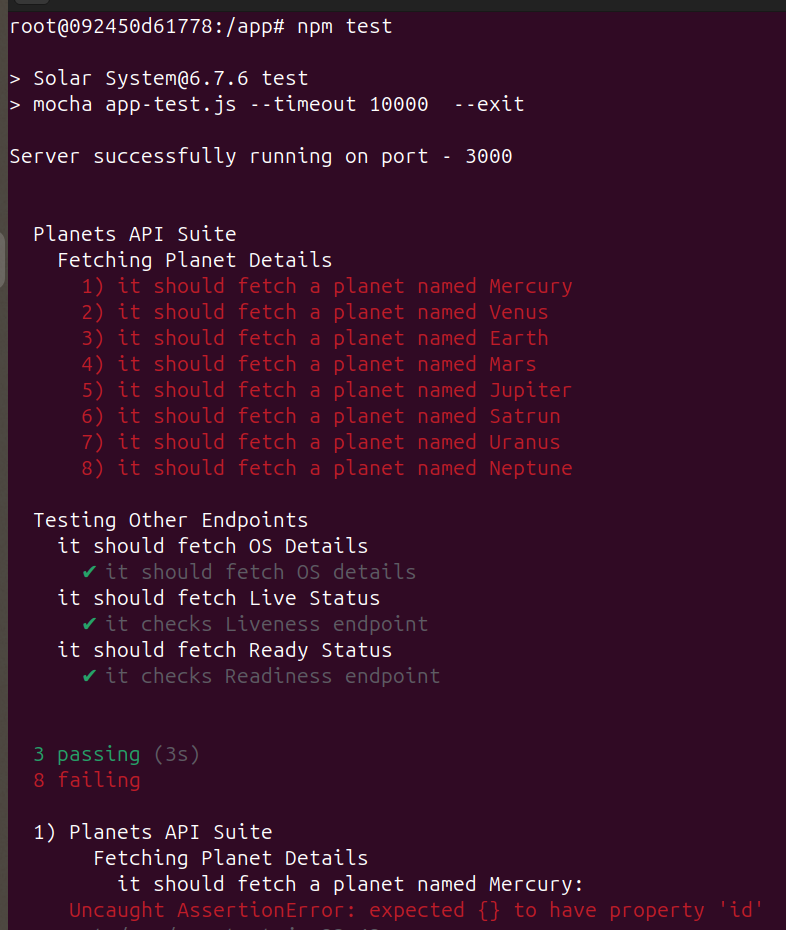Click the mocha app-test.js command line

click(267, 104)
